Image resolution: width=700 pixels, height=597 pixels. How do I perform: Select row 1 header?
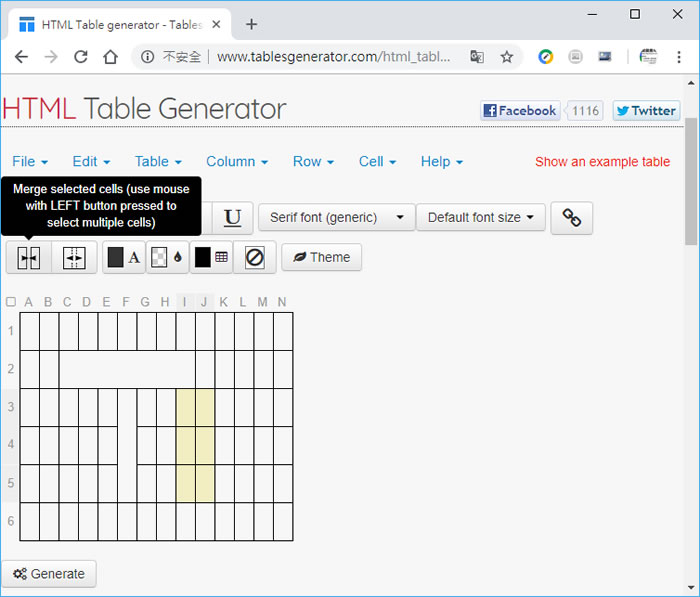tap(10, 331)
